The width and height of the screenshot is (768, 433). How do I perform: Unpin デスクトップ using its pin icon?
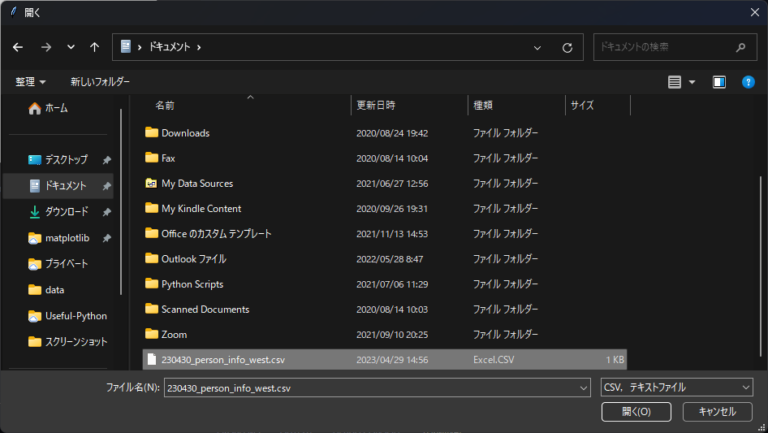[106, 160]
